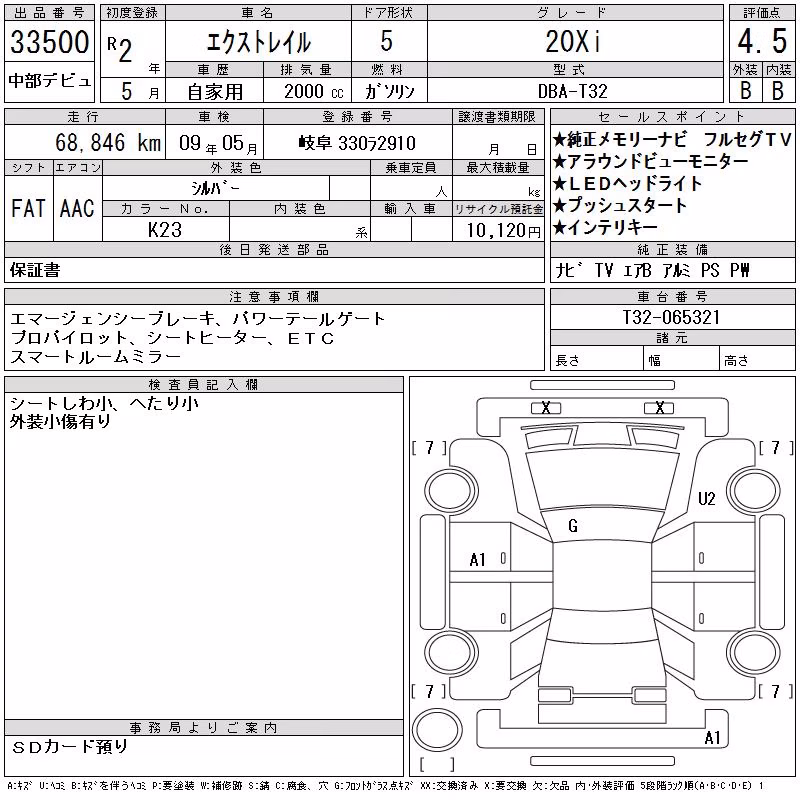Click the model code DBA-T32
This screenshot has height=800, width=800.
573,91
